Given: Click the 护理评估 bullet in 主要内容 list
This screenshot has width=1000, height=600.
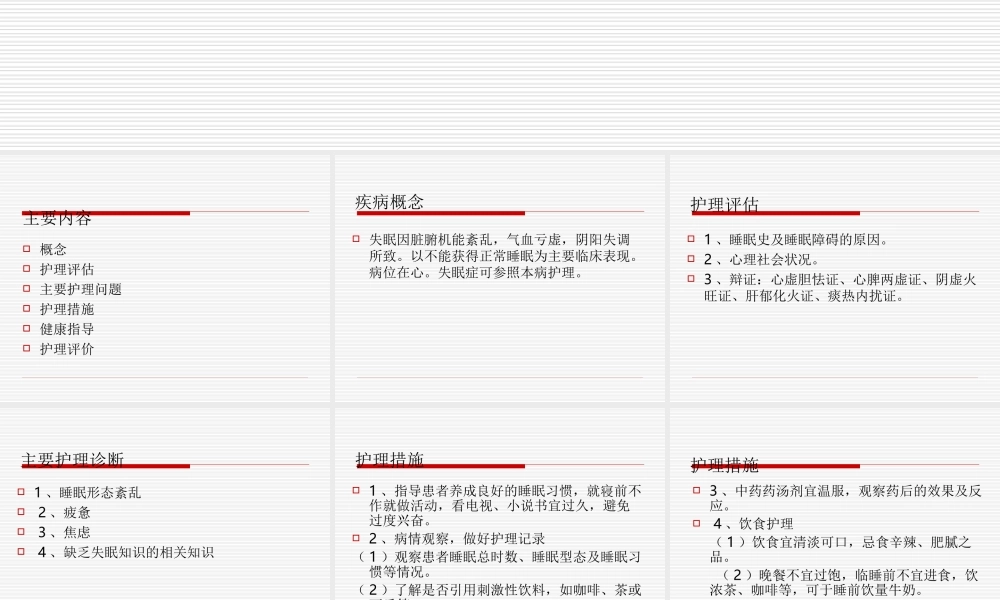Looking at the screenshot, I should tap(67, 269).
